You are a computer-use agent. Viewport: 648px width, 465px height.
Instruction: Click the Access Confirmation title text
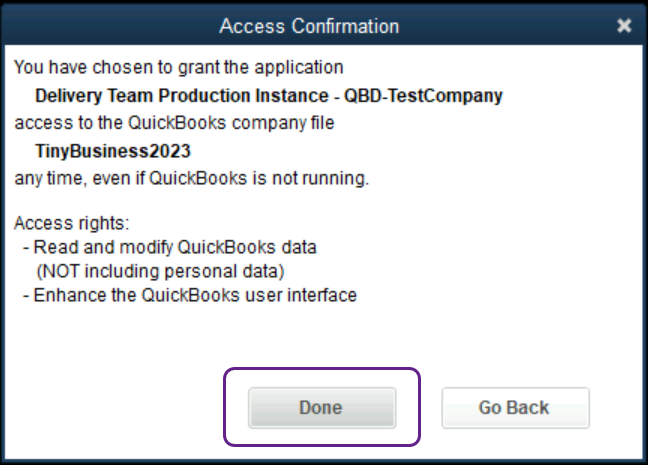[309, 26]
